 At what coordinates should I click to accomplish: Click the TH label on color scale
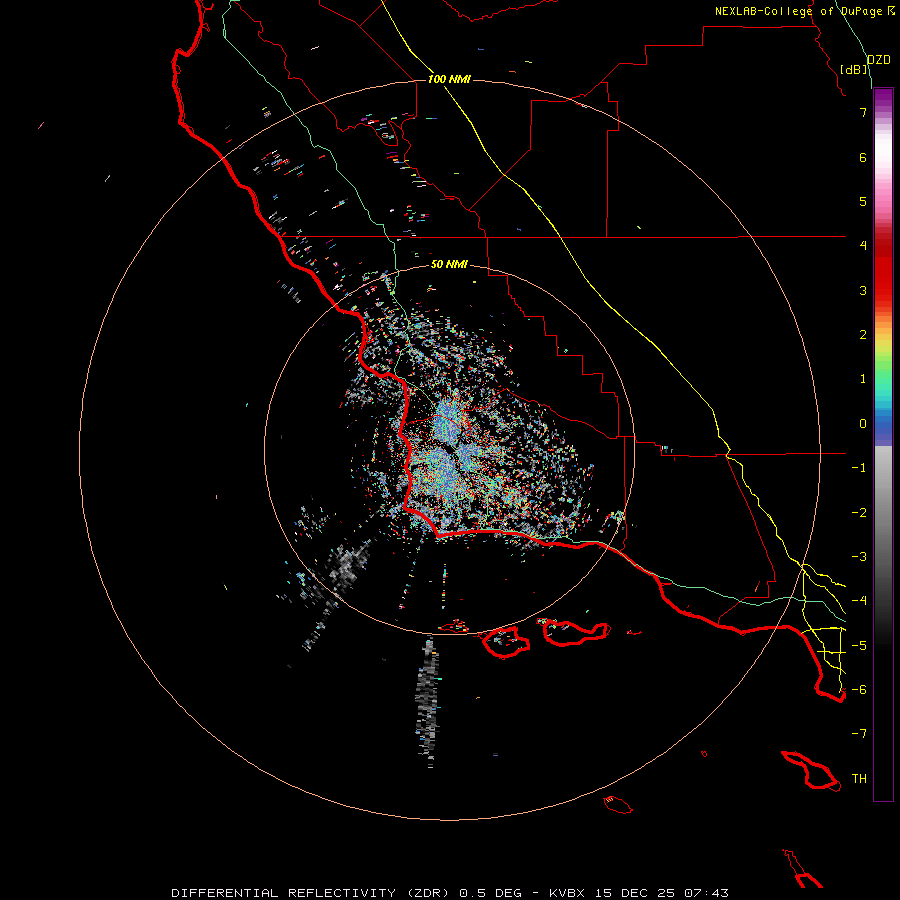859,778
